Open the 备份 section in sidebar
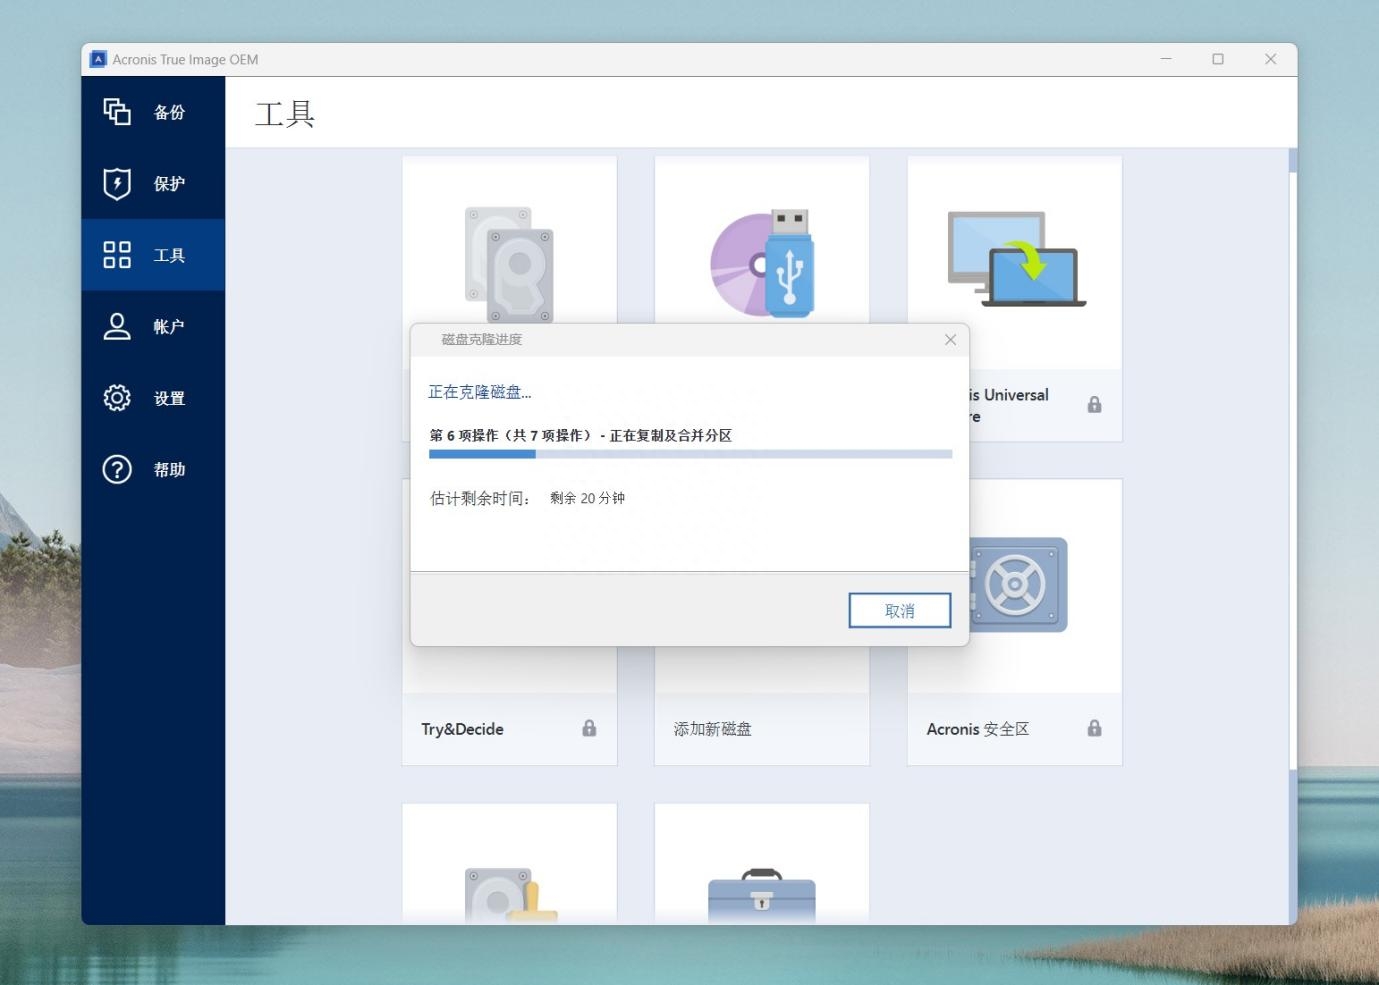The height and width of the screenshot is (985, 1379). [153, 112]
